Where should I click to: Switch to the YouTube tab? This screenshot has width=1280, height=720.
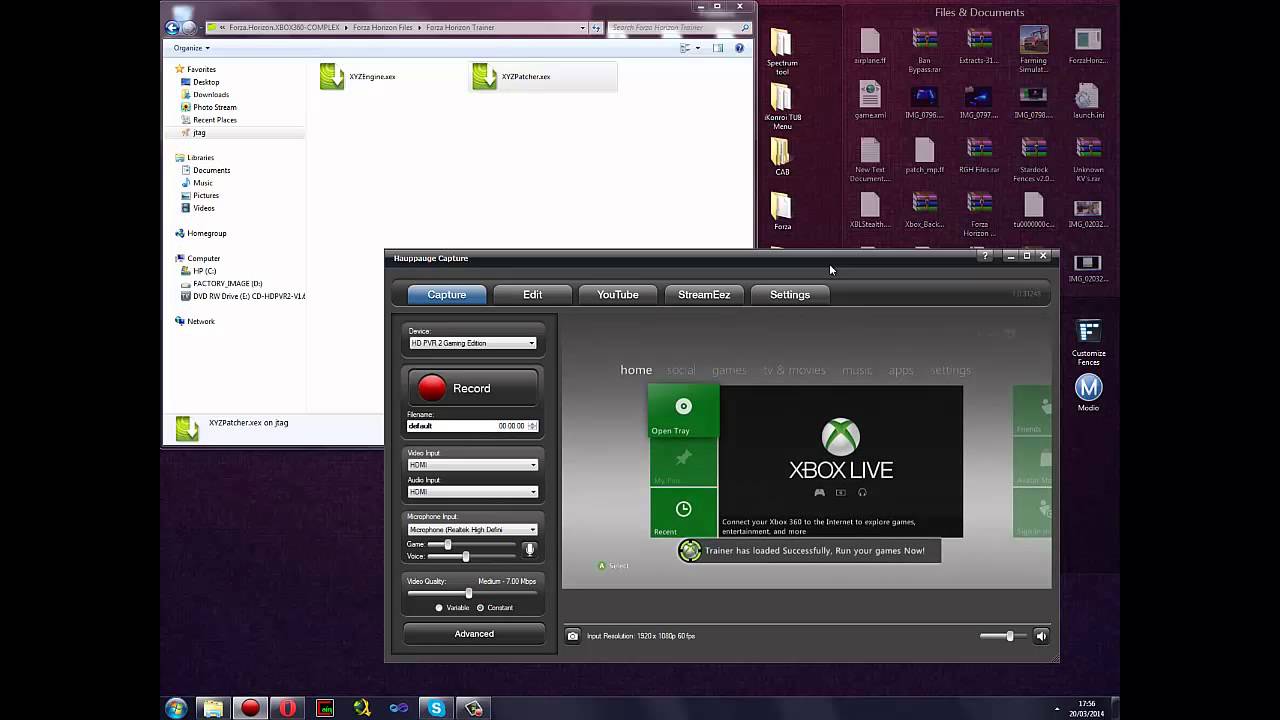[617, 295]
